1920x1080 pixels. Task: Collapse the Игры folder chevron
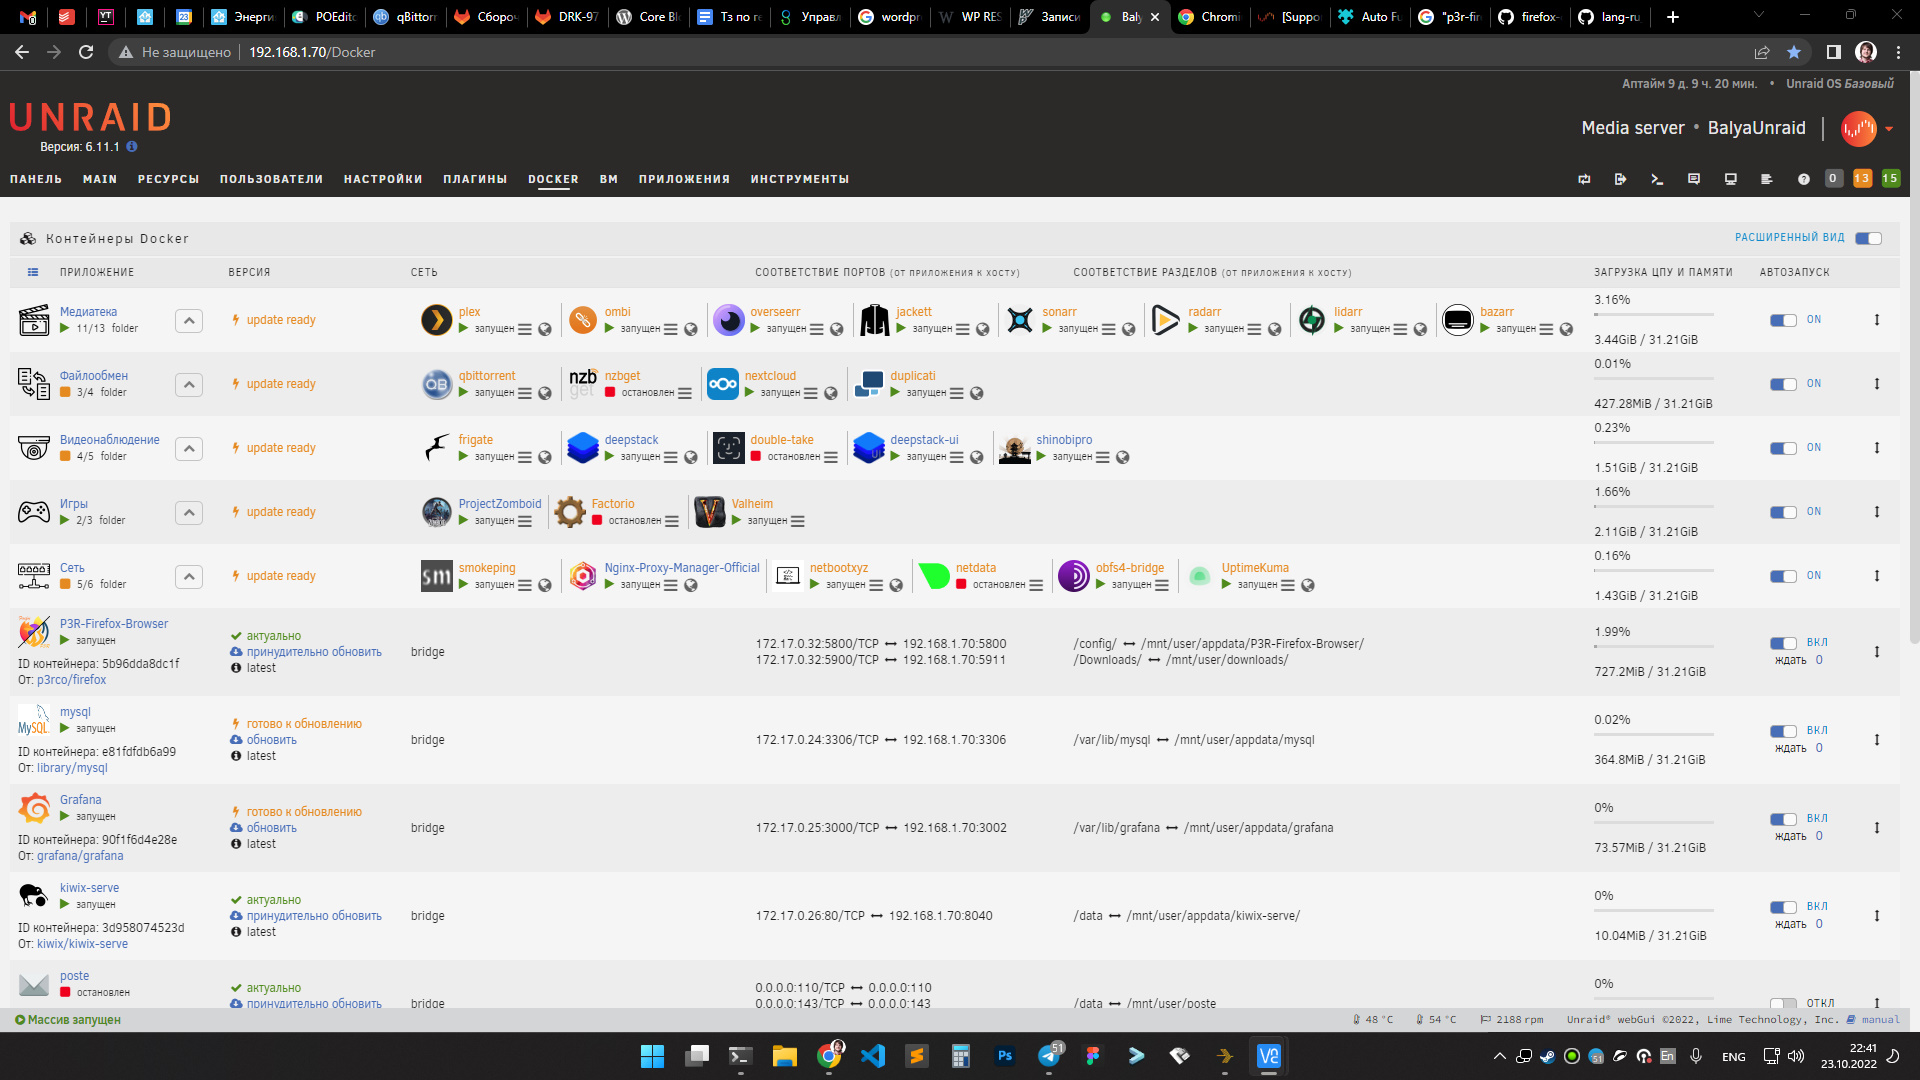pyautogui.click(x=189, y=512)
